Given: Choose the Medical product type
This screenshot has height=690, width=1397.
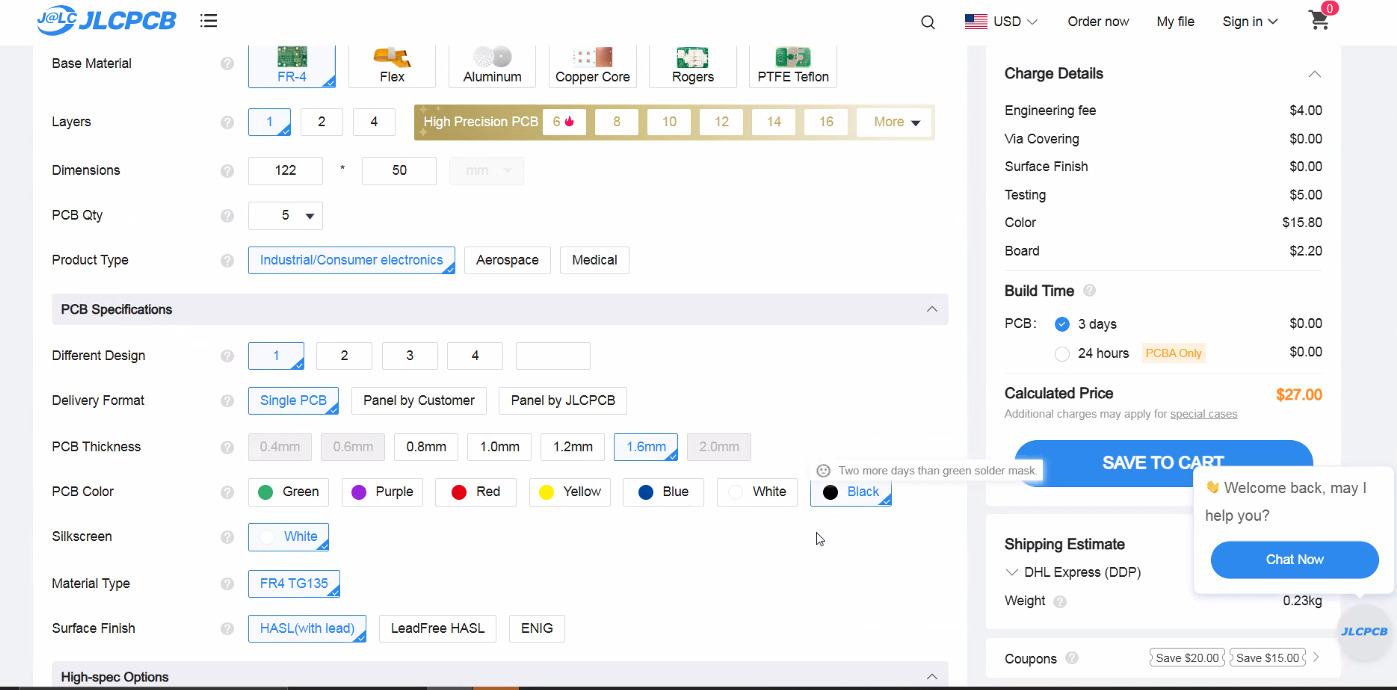Looking at the screenshot, I should coord(594,260).
